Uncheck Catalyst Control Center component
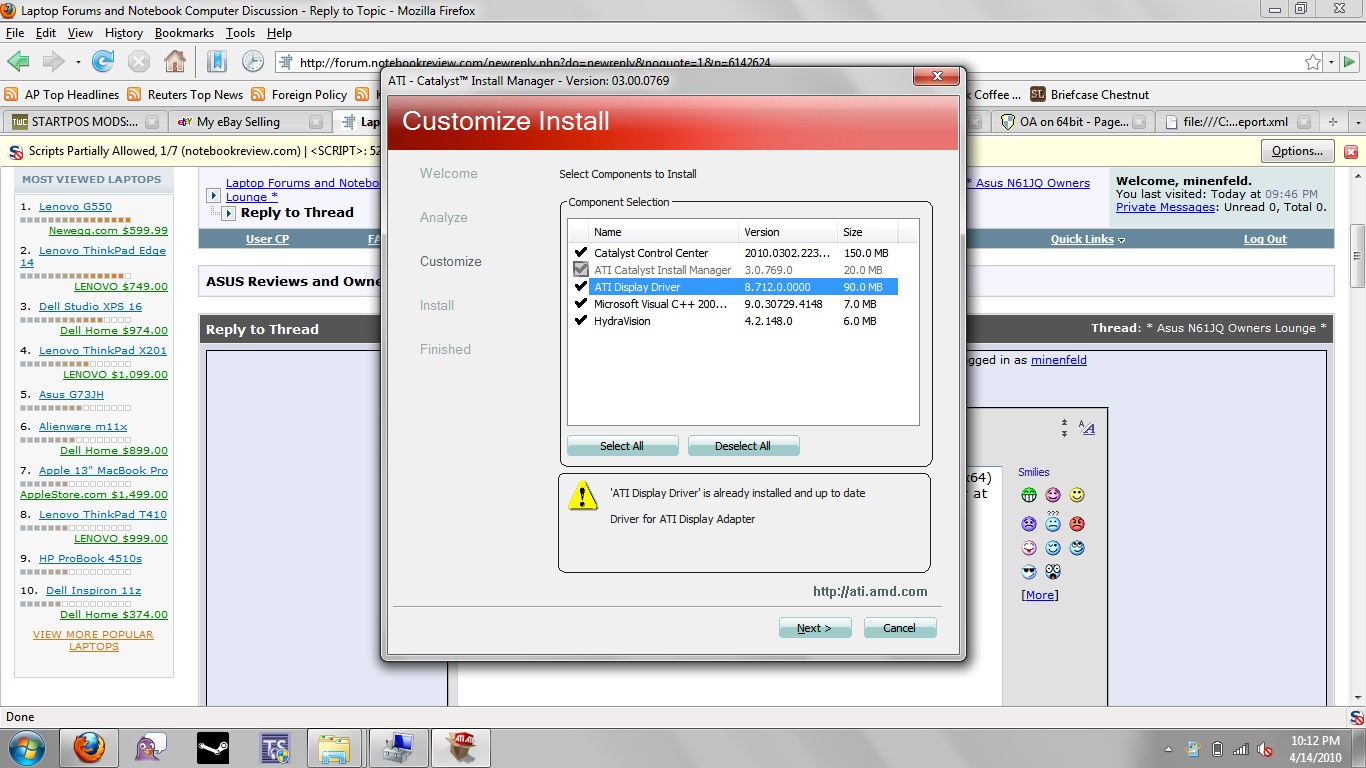Screen dimensions: 1366x768 [x=580, y=253]
